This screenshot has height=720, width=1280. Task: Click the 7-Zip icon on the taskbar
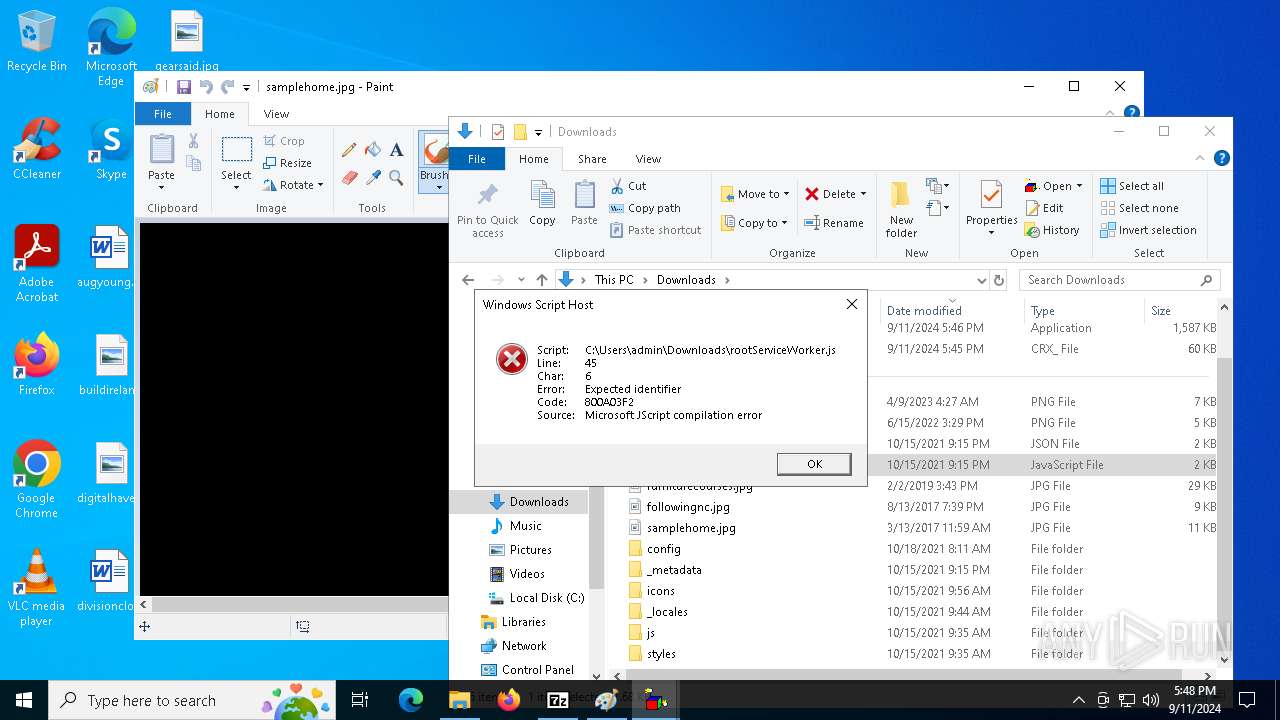tap(557, 700)
